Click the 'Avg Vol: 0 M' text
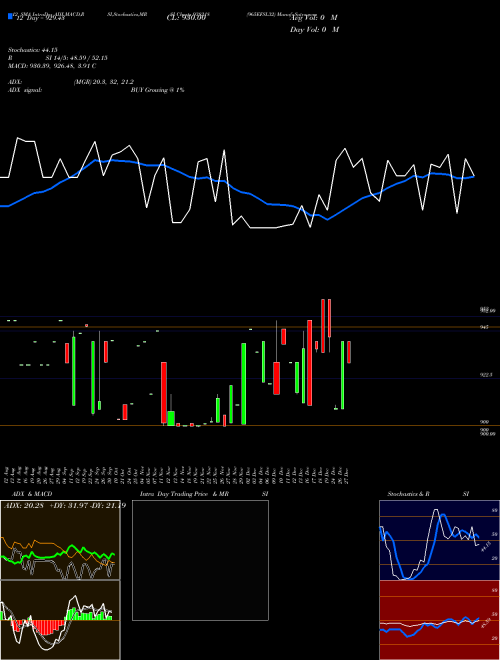 314,18
